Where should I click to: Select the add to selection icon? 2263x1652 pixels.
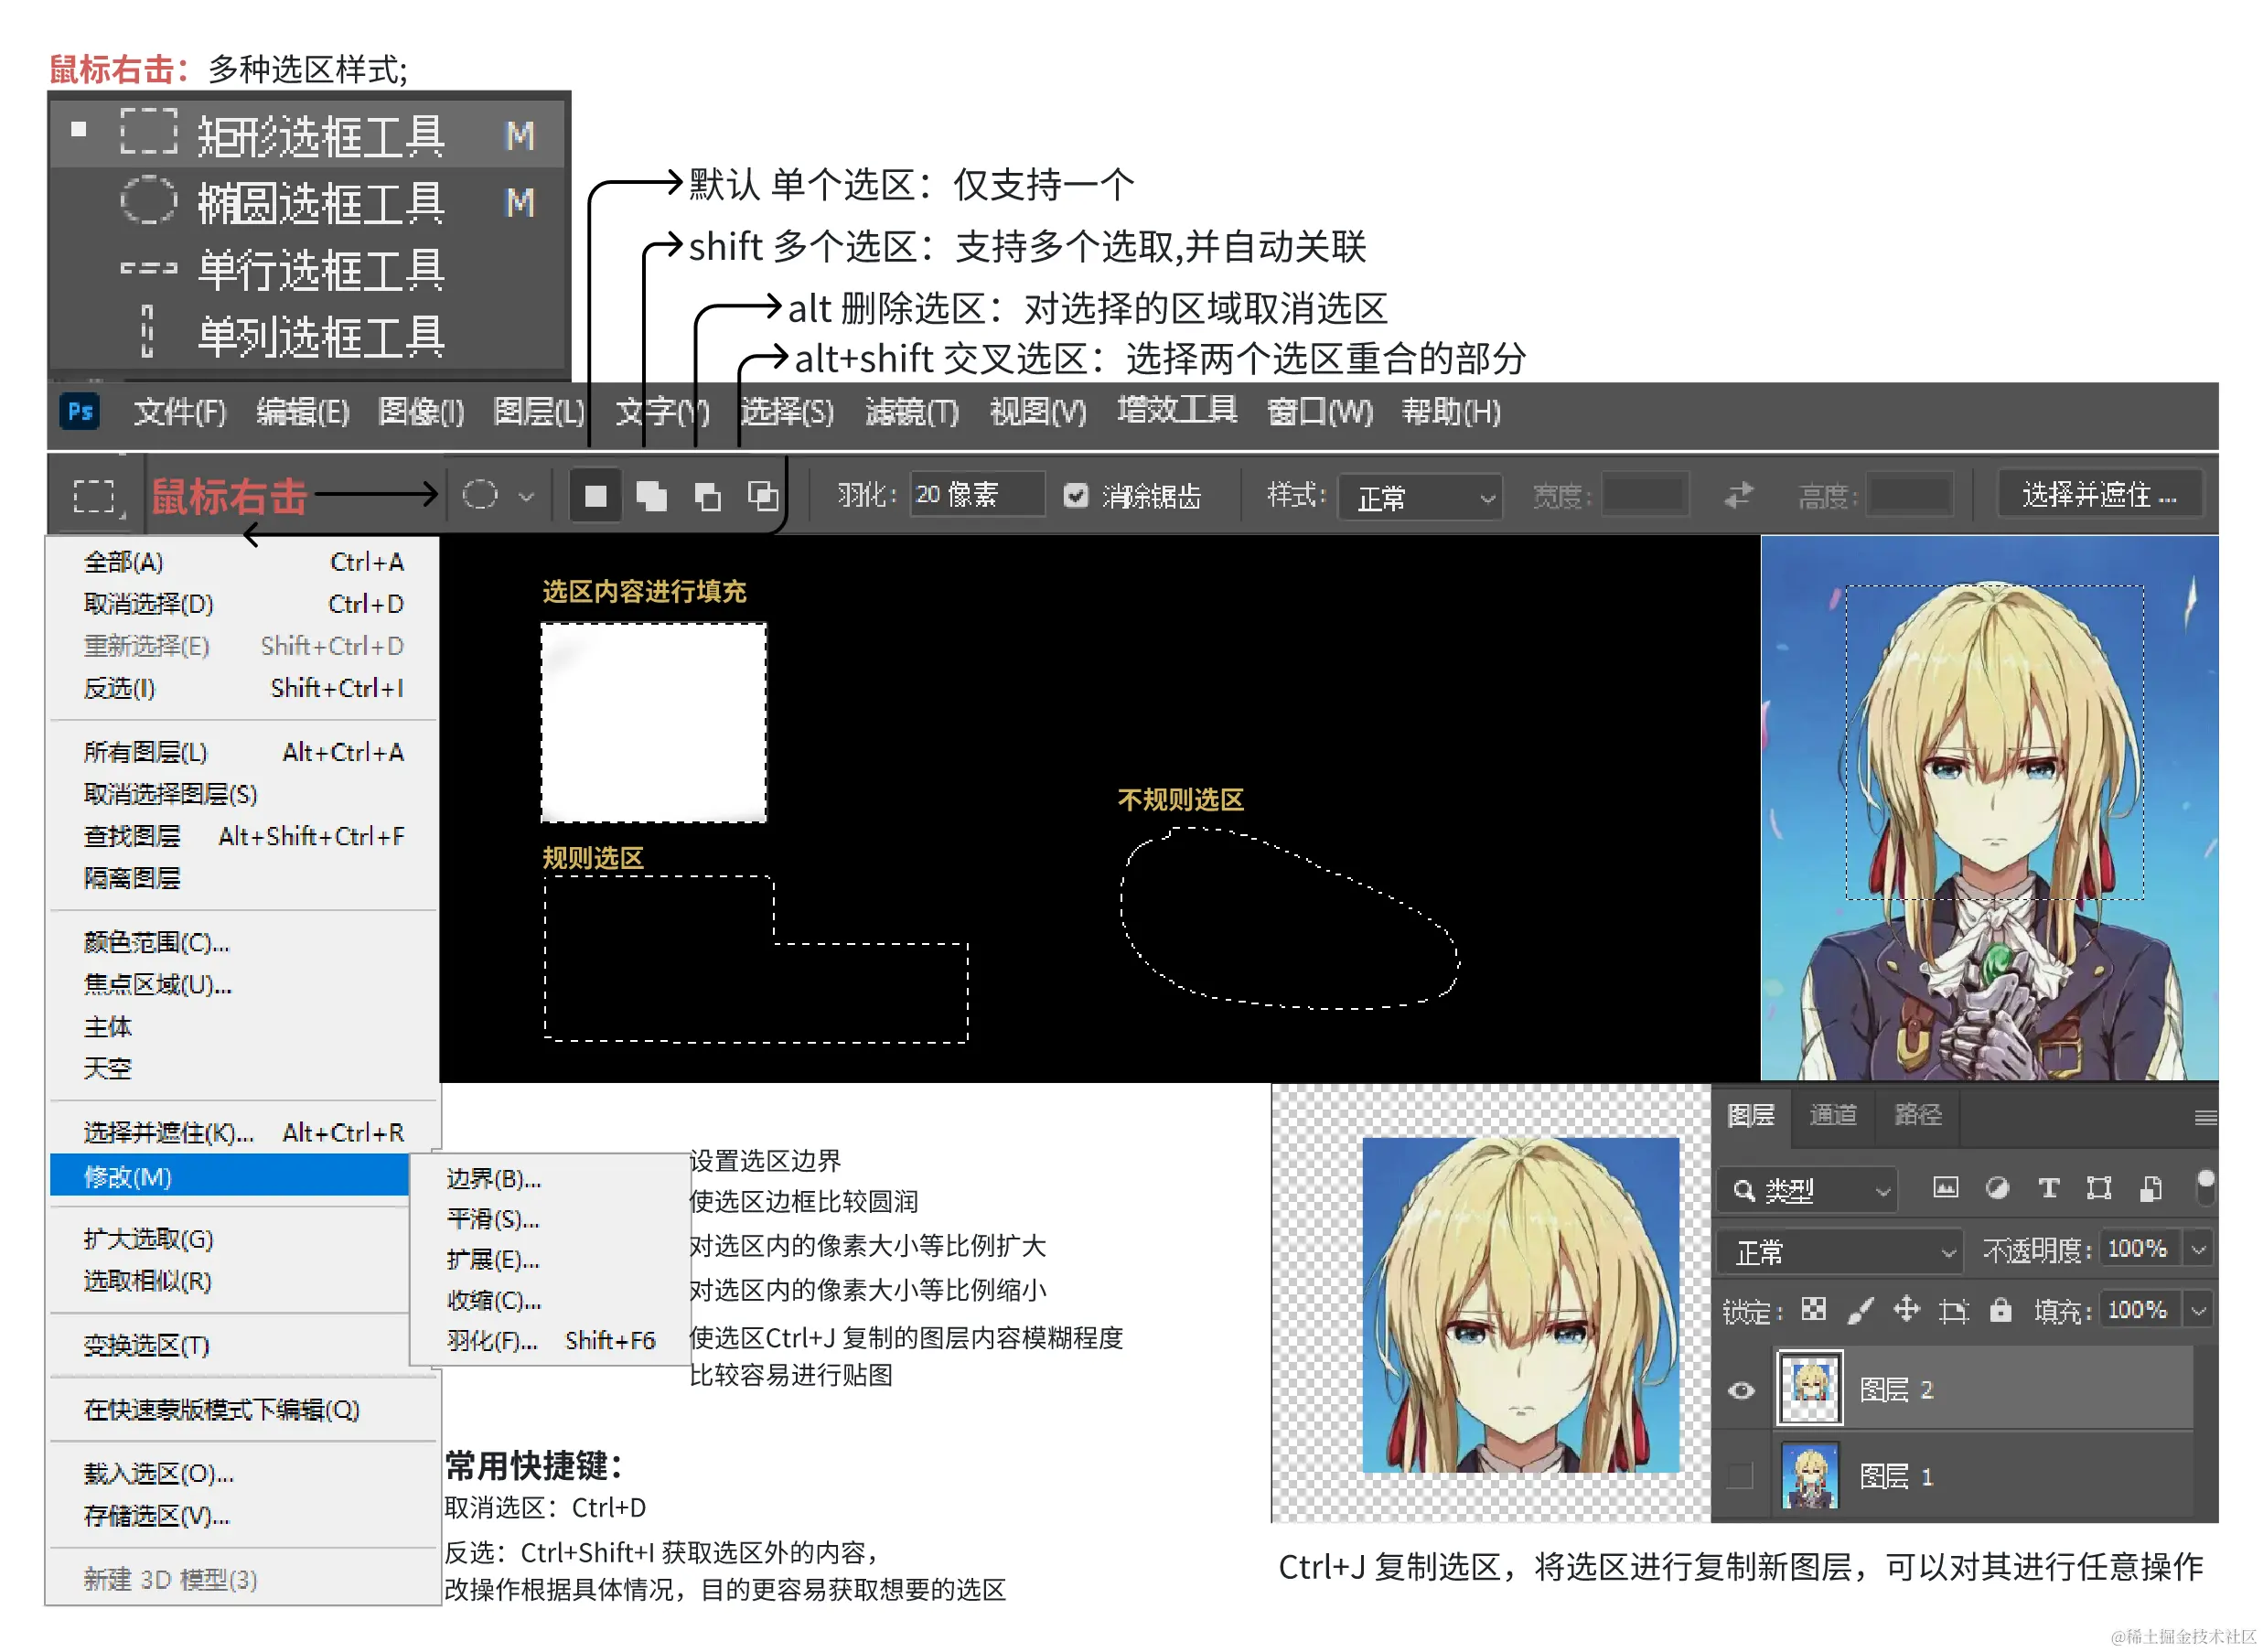(x=652, y=494)
